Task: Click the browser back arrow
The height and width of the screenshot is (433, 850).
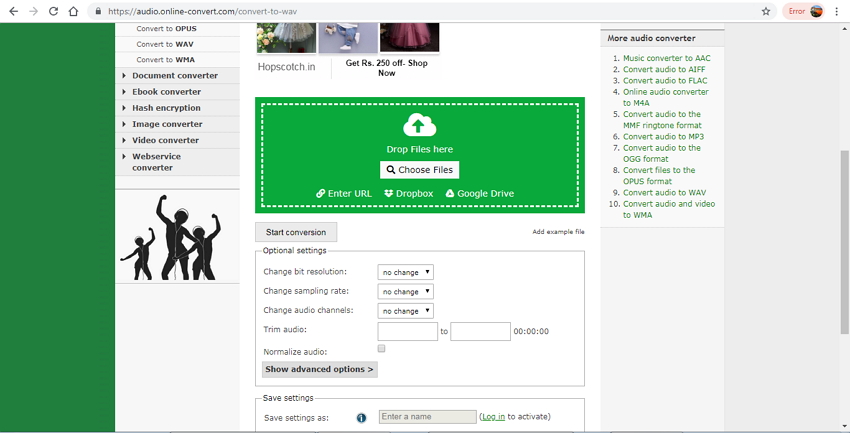Action: pos(12,11)
